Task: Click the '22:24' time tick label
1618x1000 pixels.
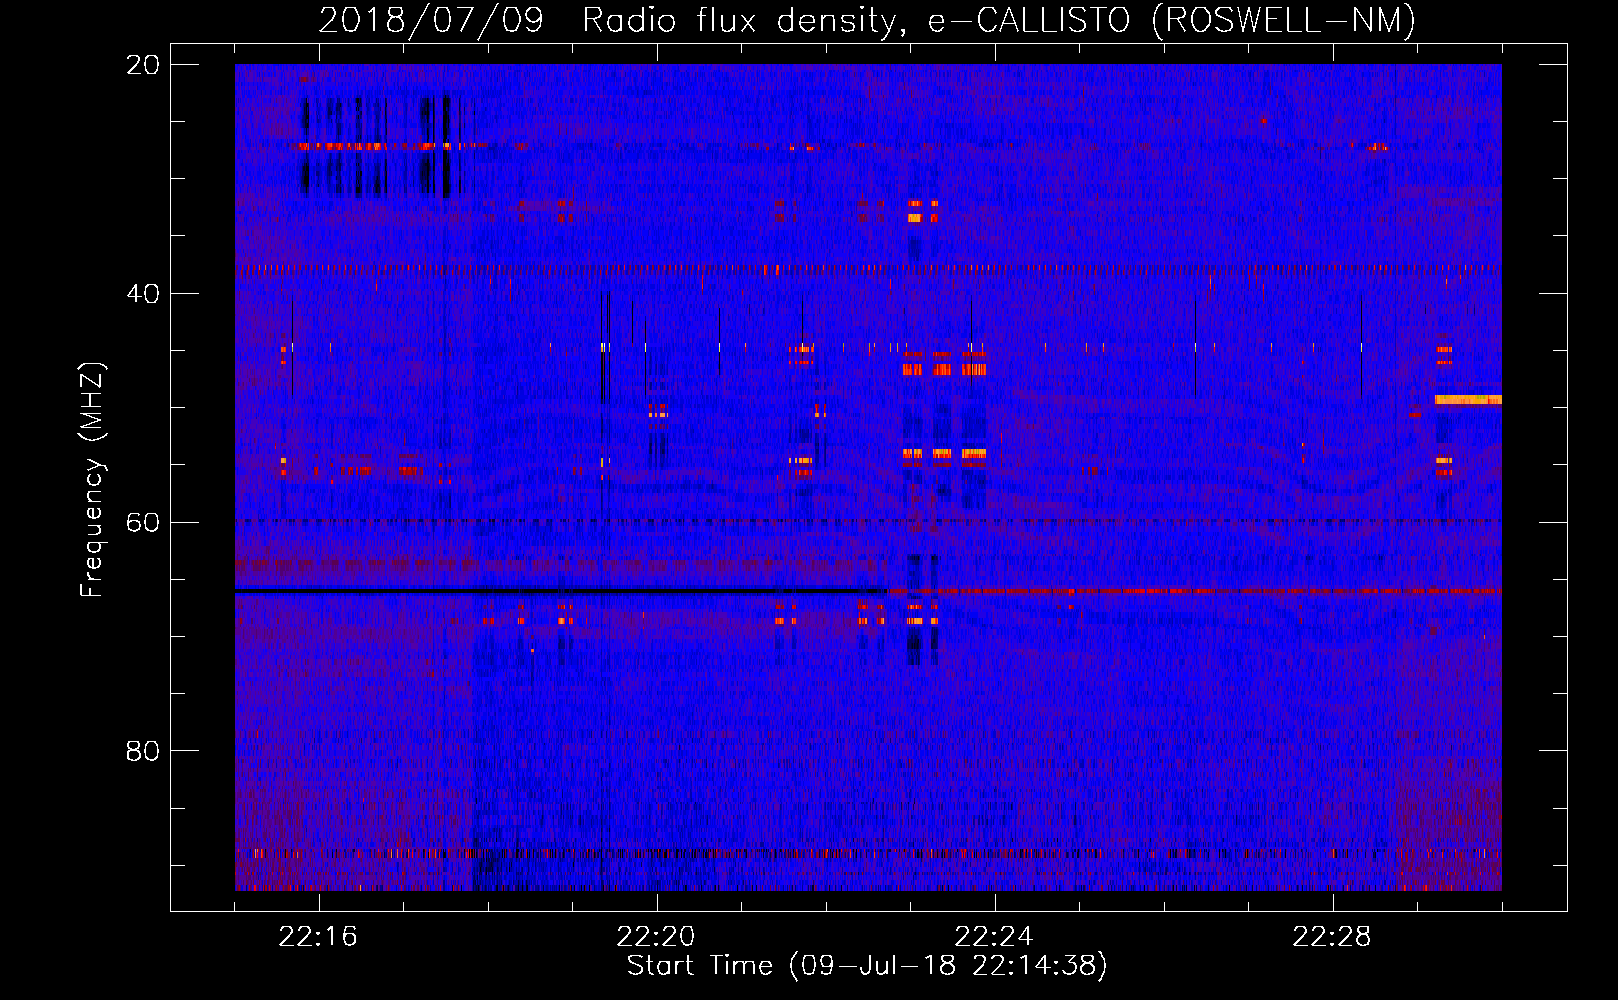Action: pos(994,937)
